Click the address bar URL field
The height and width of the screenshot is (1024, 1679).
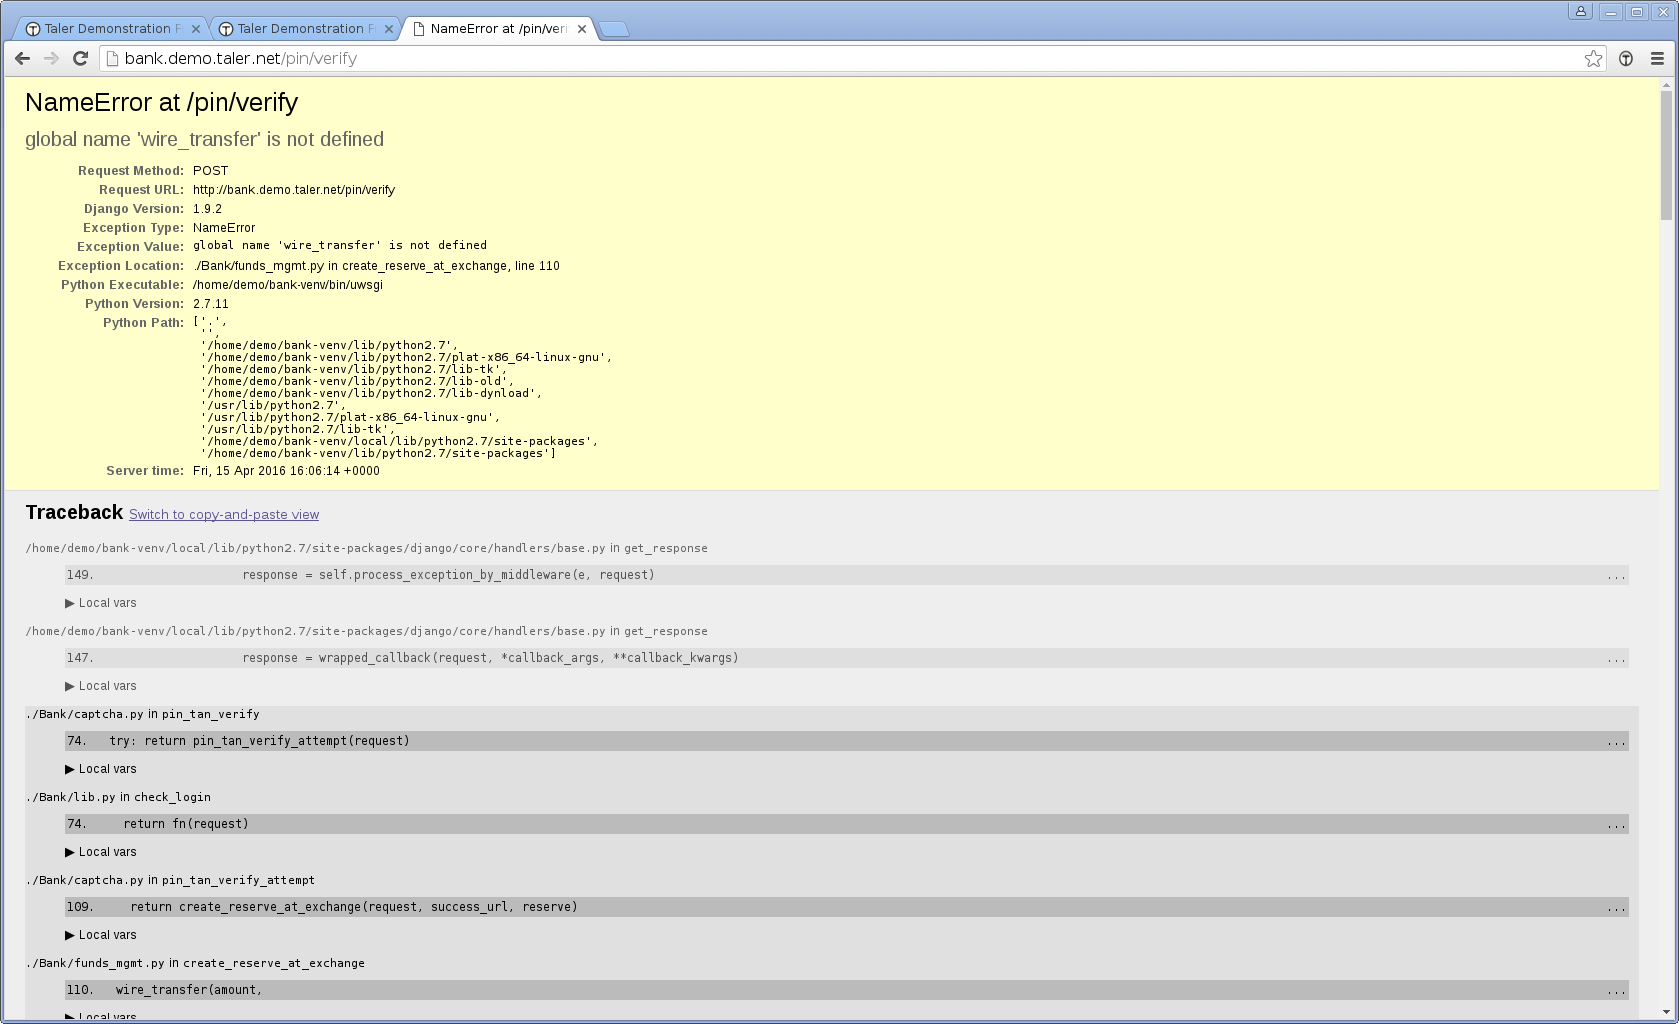coord(840,59)
